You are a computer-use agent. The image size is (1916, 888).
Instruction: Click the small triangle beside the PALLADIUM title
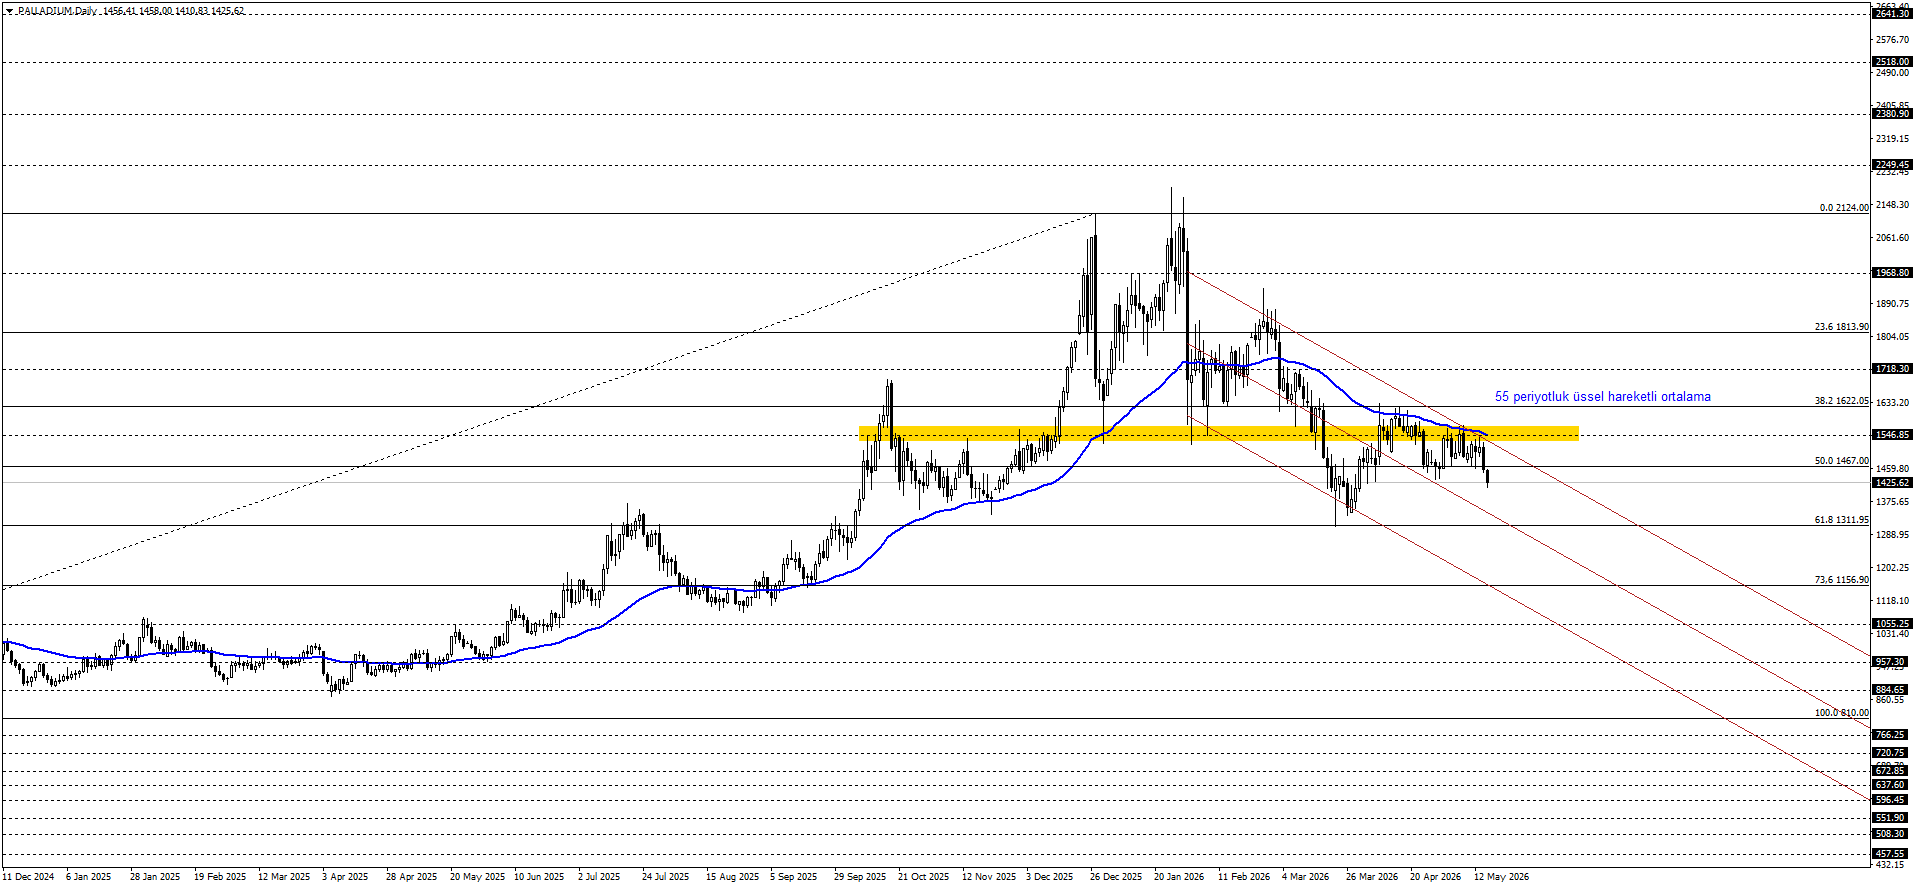9,11
